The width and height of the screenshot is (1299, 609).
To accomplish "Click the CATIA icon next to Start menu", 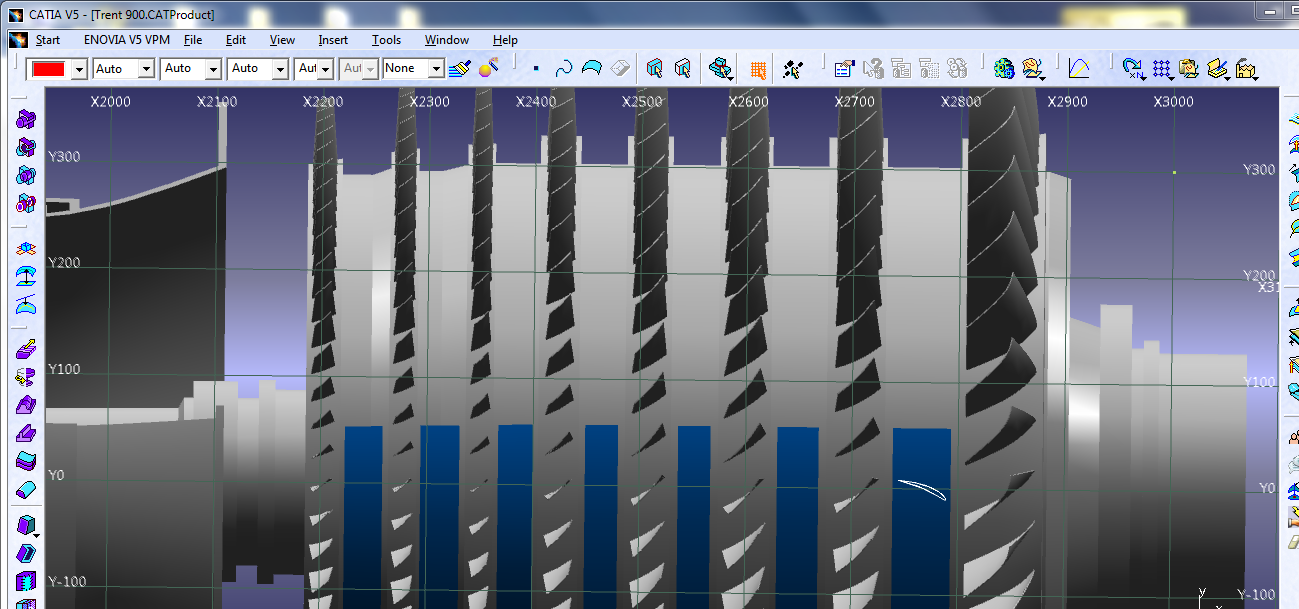I will (18, 40).
